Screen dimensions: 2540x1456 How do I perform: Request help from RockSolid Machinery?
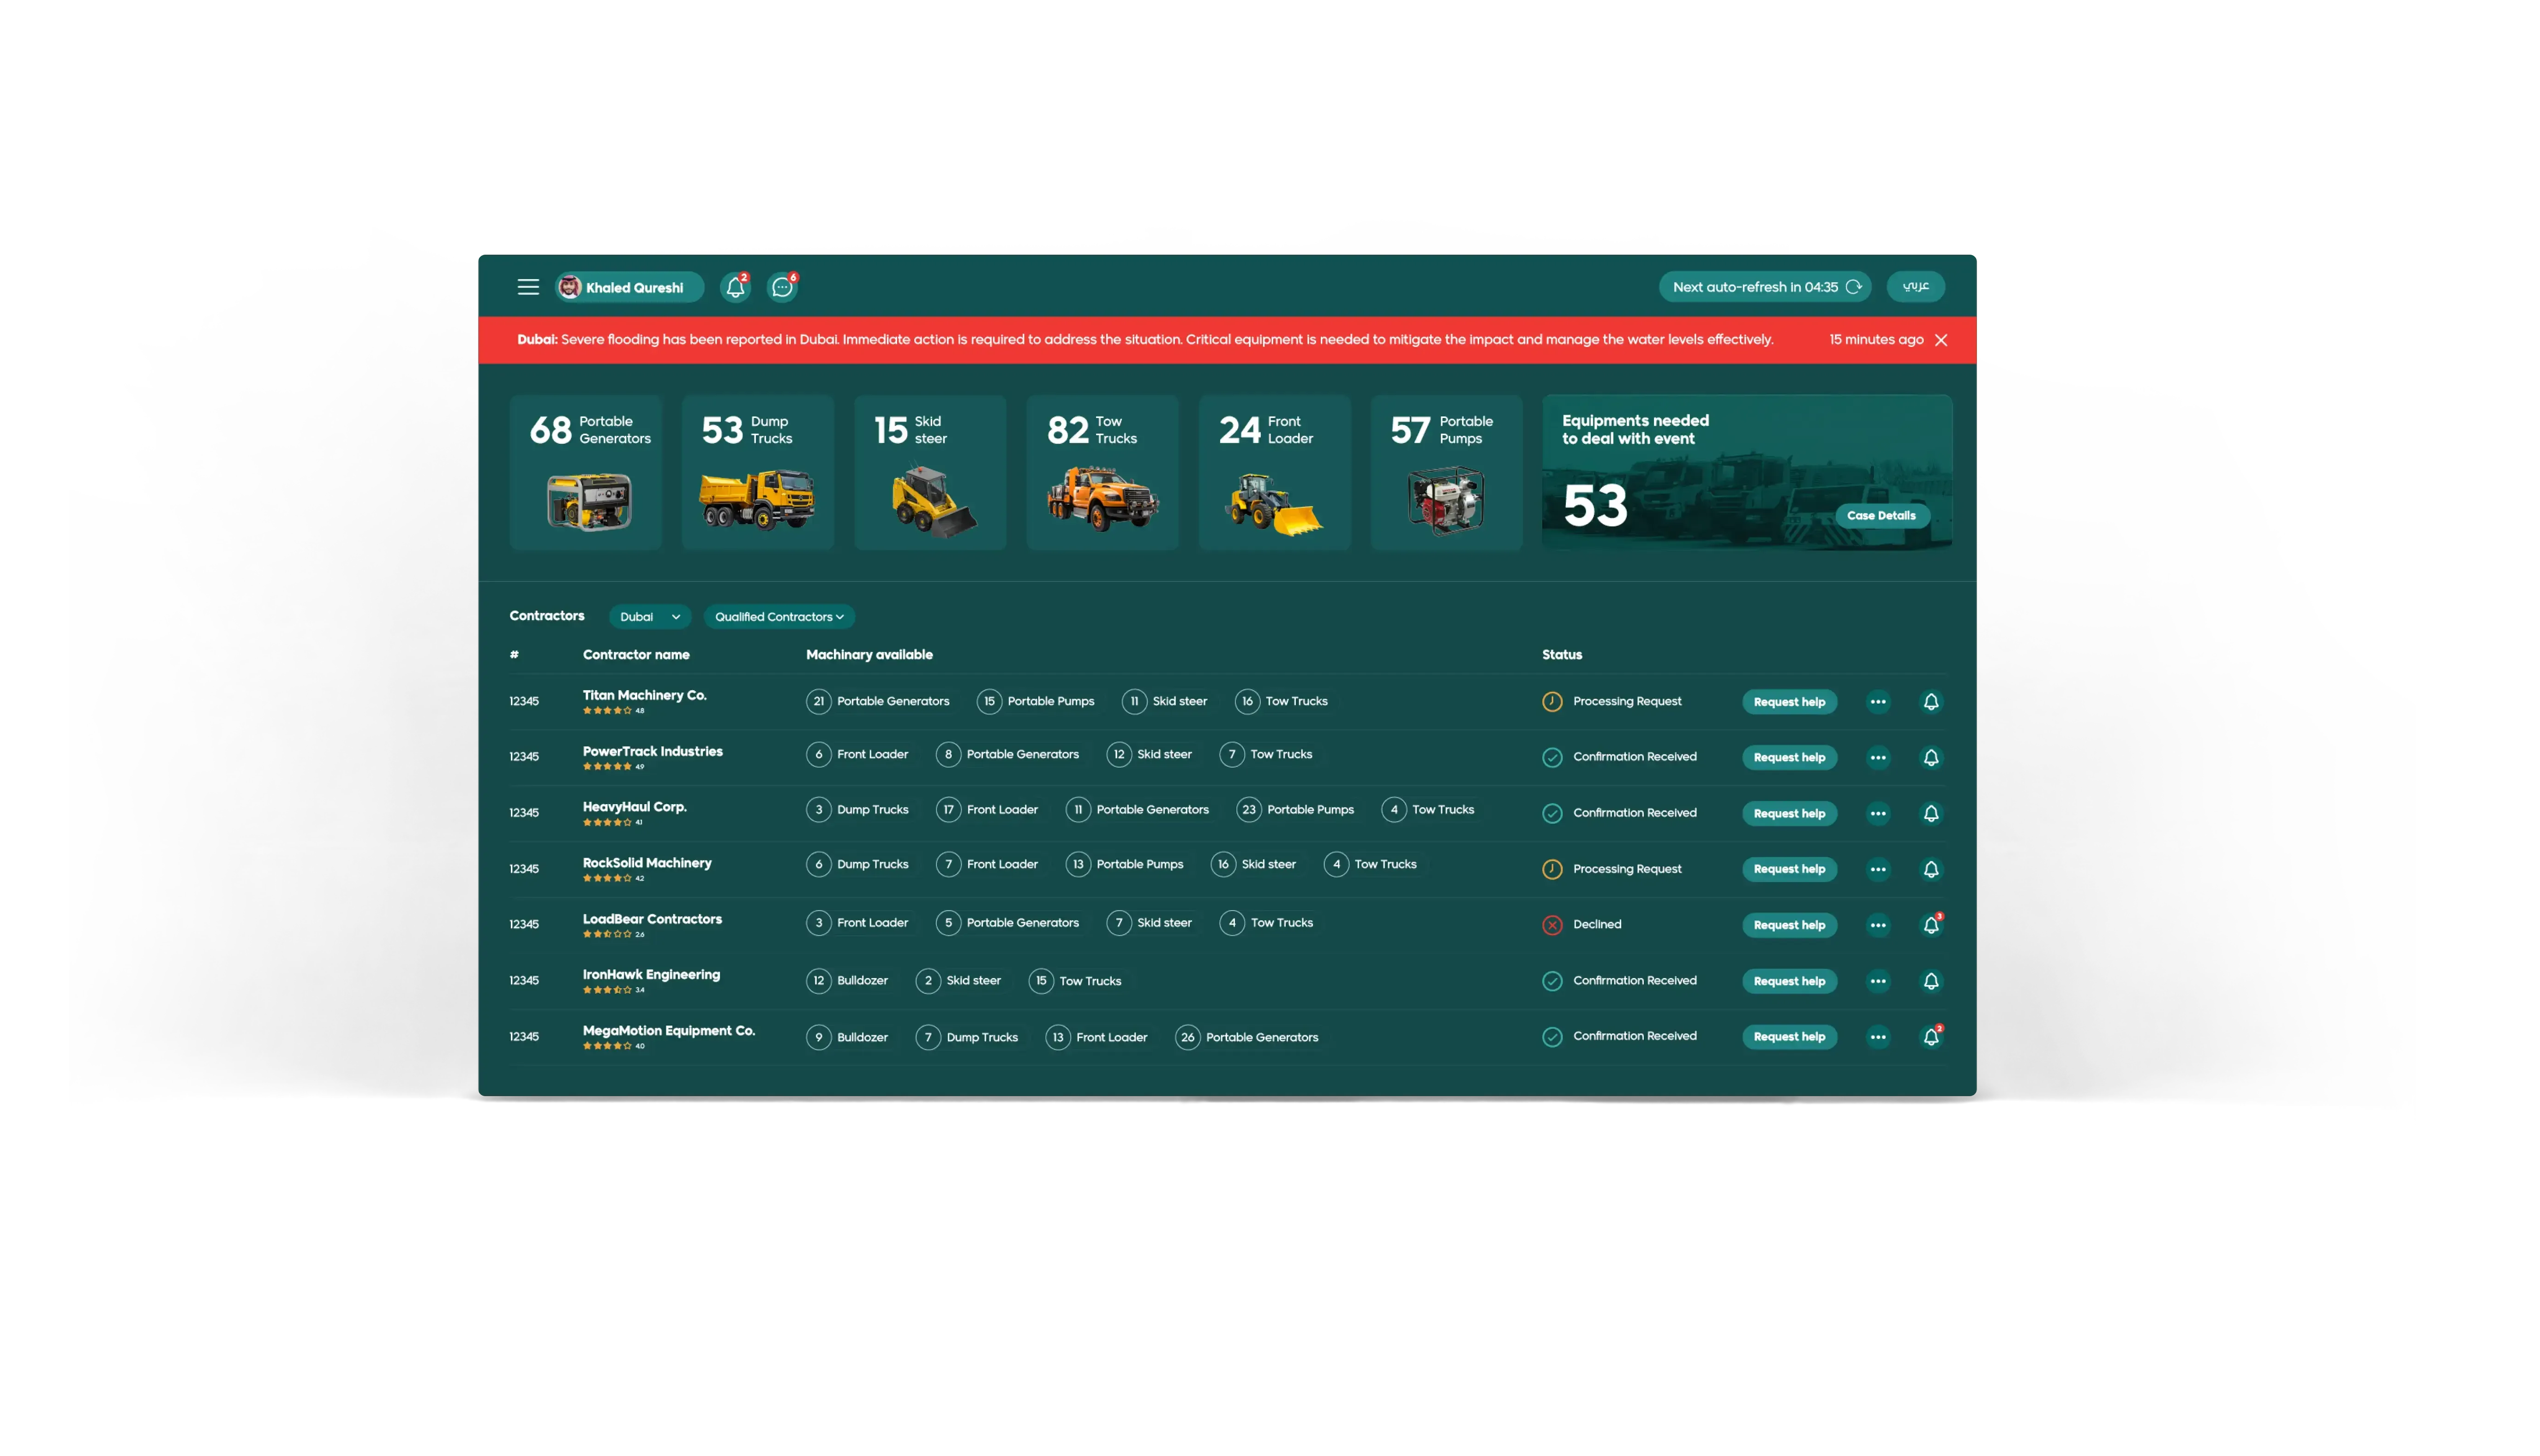1789,869
